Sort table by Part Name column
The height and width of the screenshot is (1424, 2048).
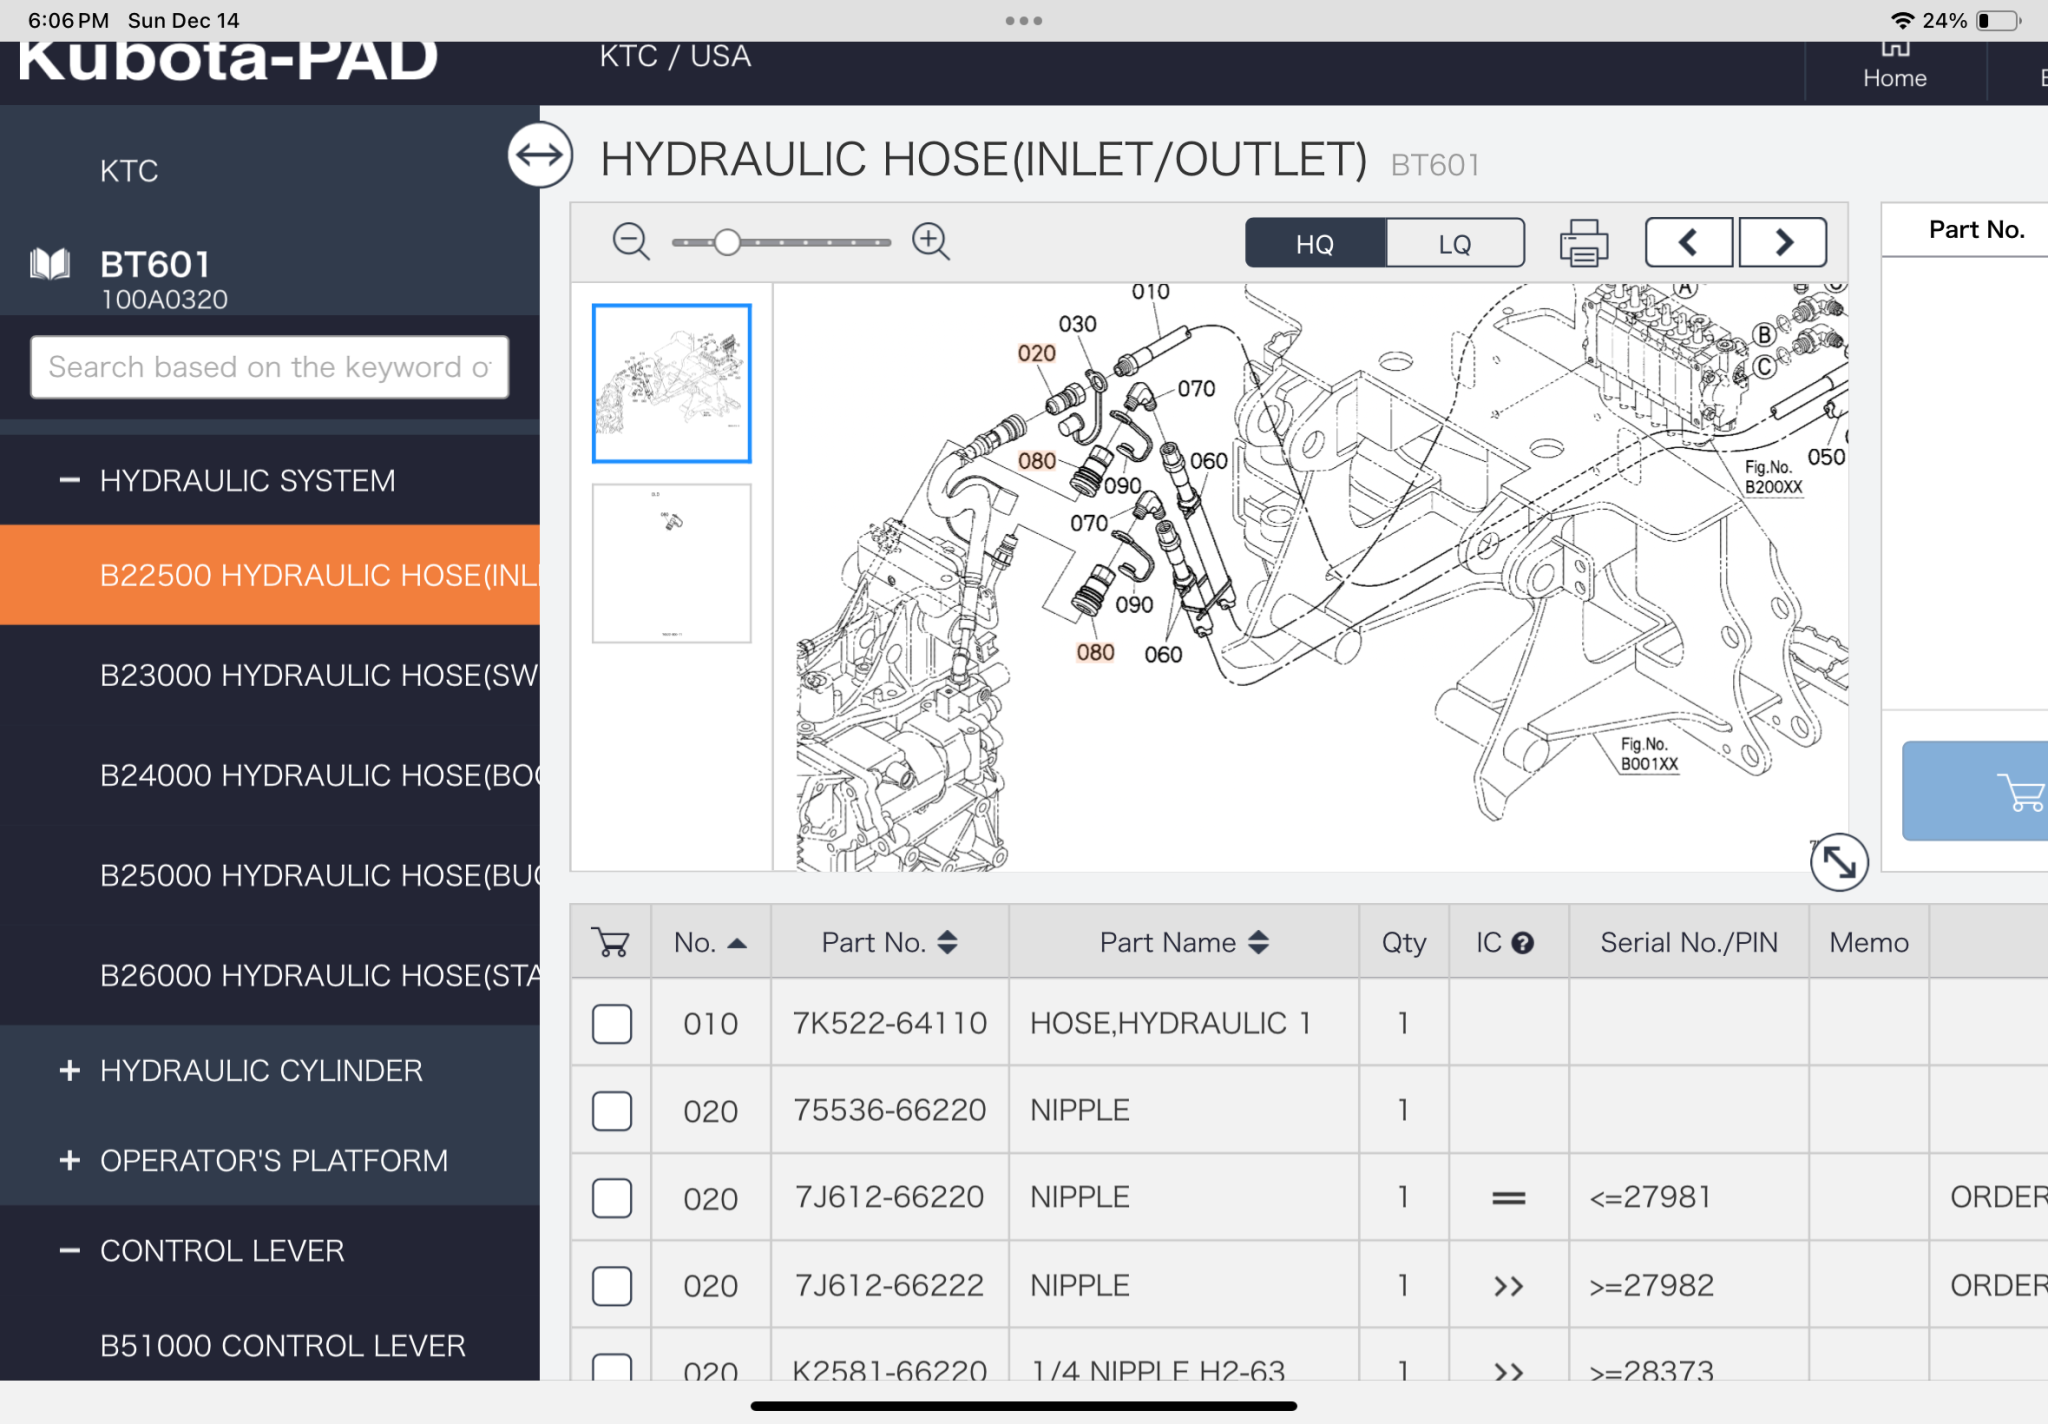tap(1183, 942)
